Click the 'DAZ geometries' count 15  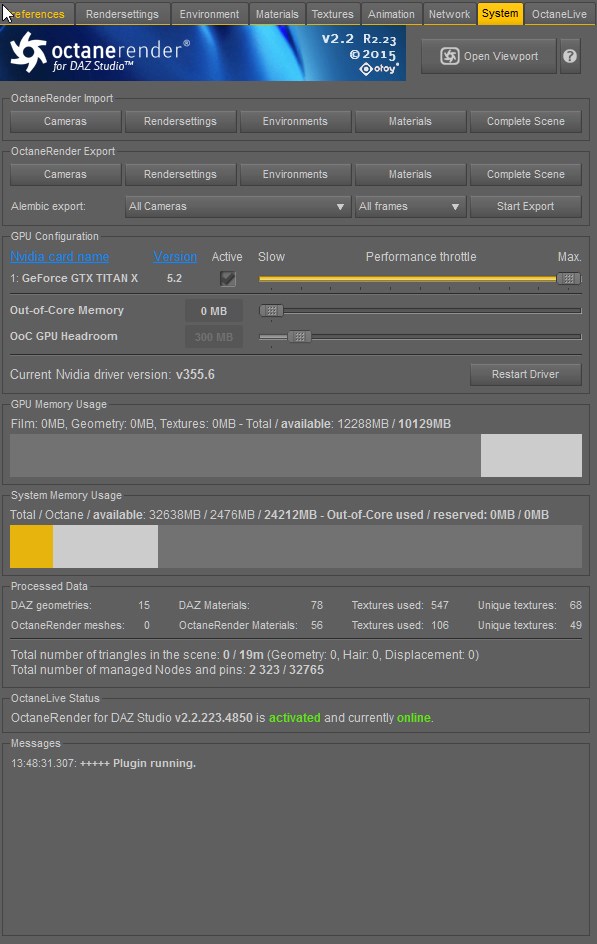pos(144,605)
